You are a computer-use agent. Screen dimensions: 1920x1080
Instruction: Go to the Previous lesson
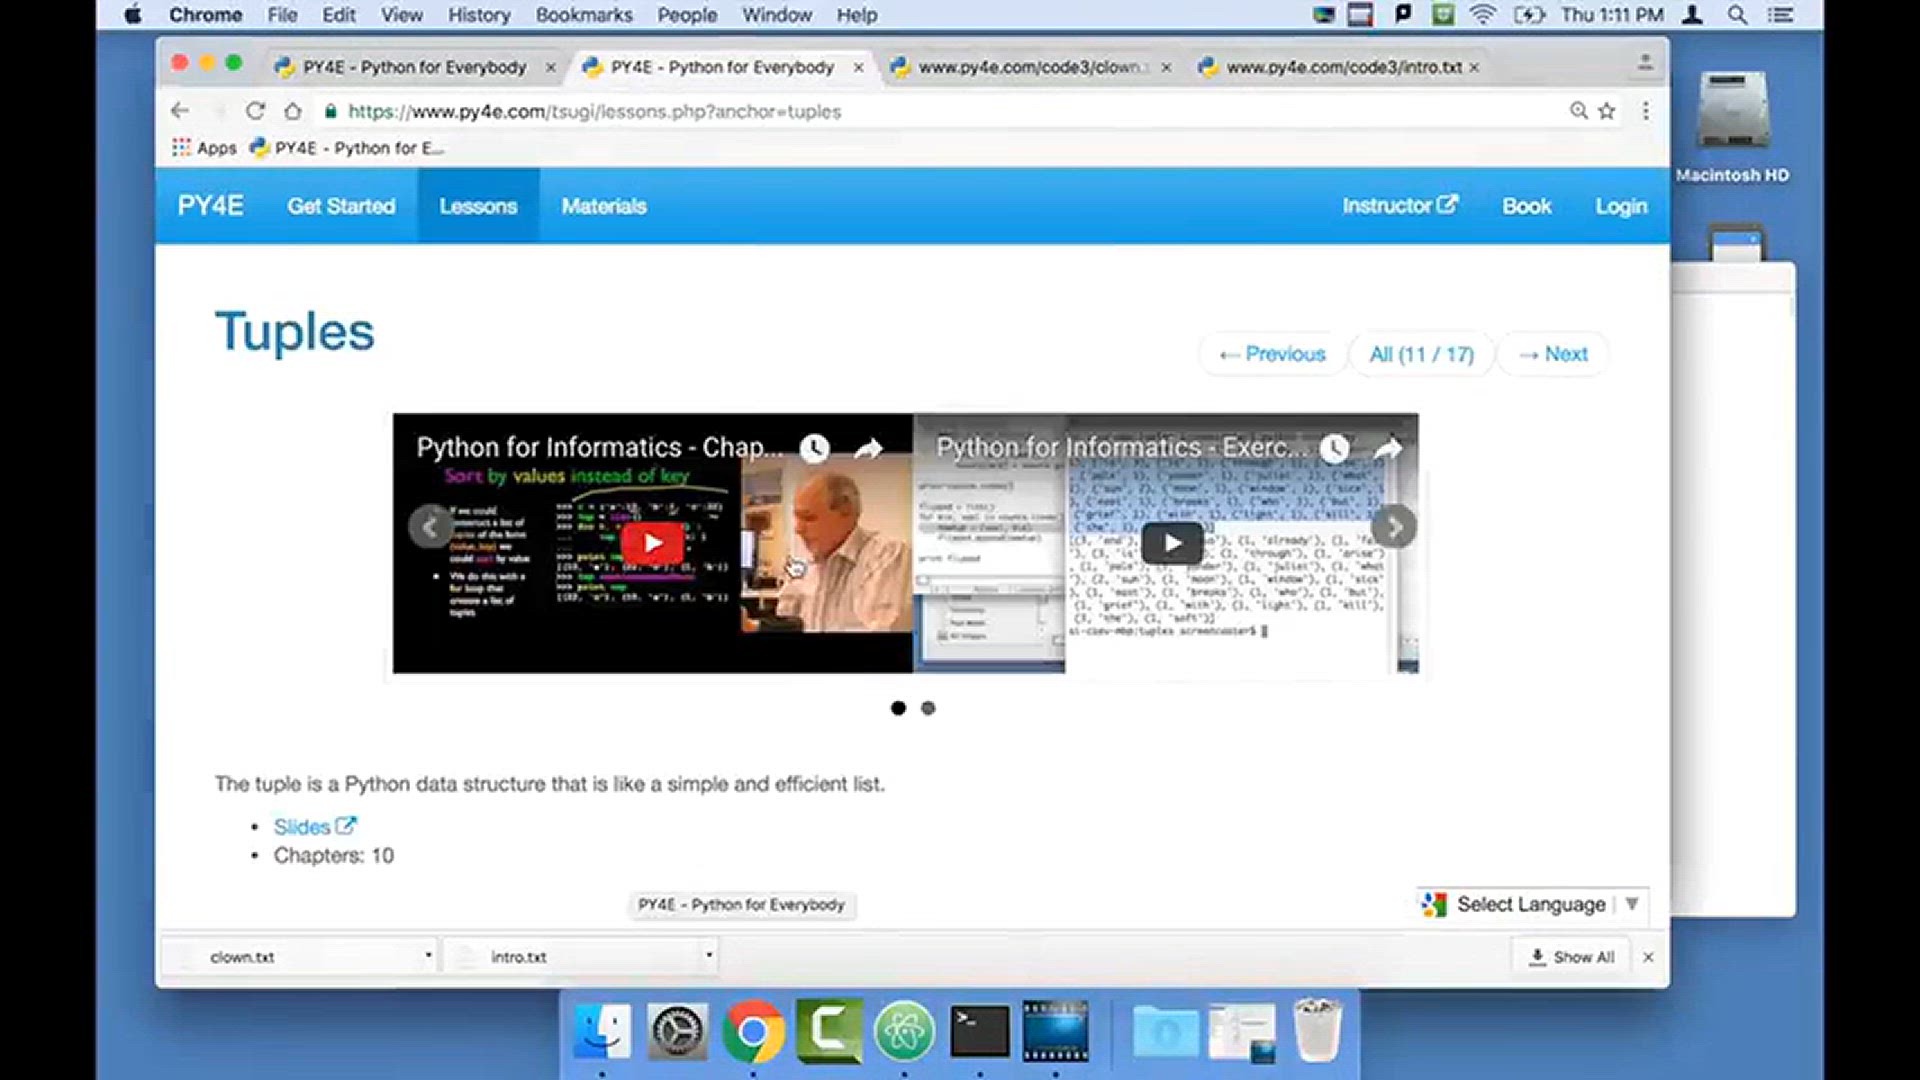1272,354
